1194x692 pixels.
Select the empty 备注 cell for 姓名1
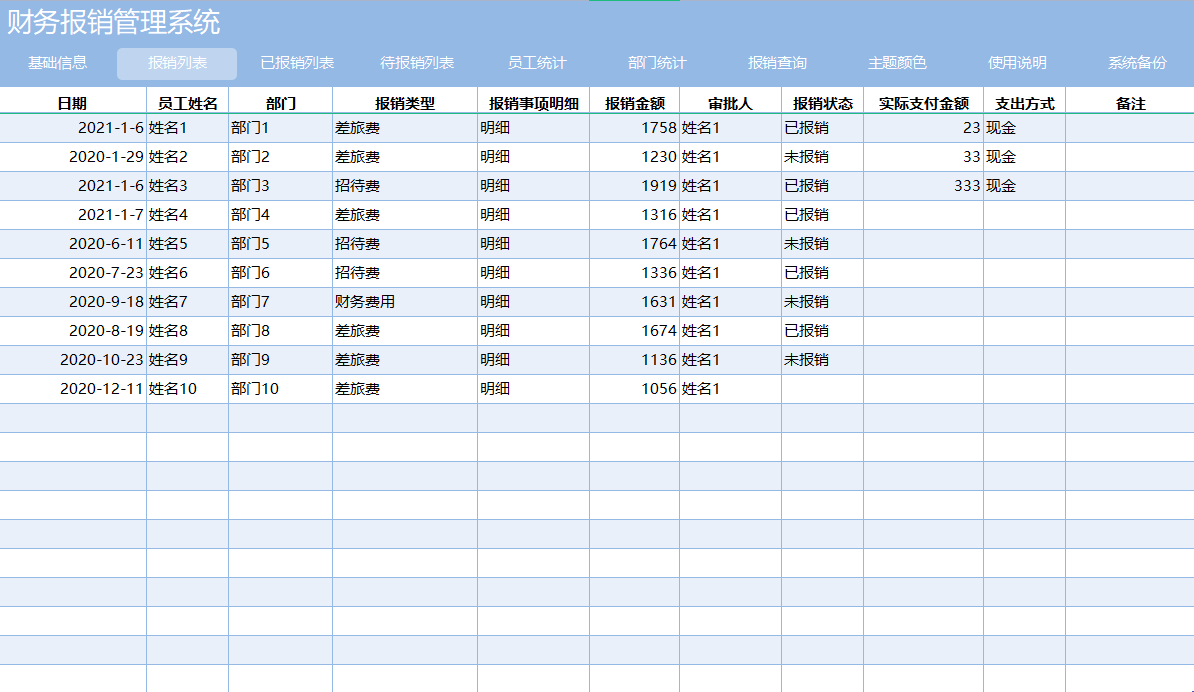pos(1130,128)
